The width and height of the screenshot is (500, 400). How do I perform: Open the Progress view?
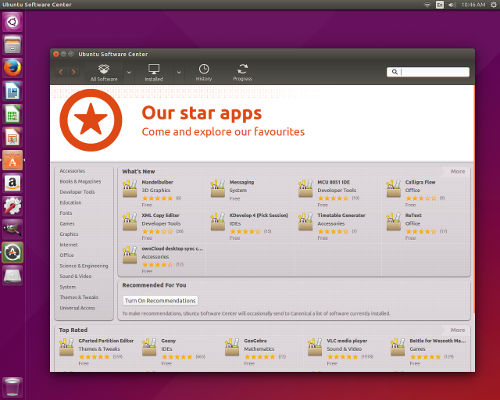point(242,73)
